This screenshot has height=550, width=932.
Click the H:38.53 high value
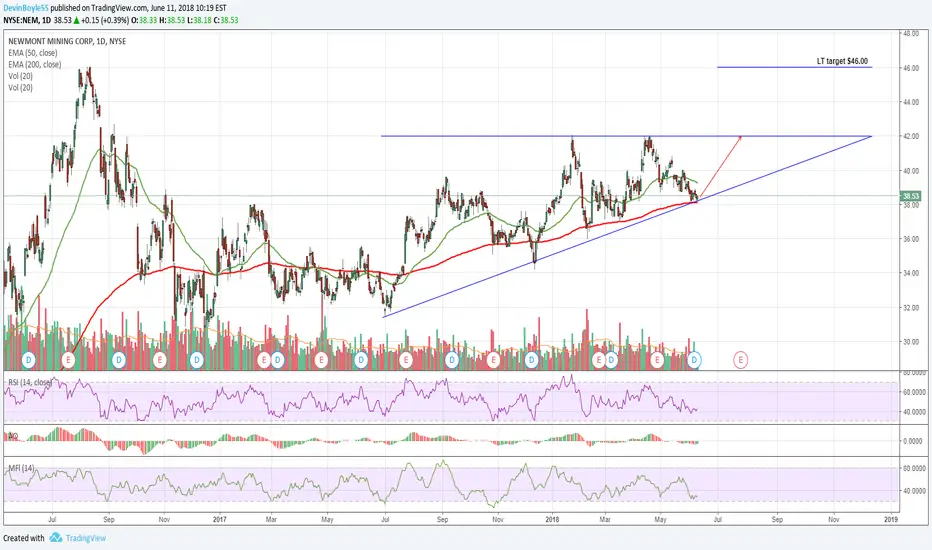click(x=172, y=20)
